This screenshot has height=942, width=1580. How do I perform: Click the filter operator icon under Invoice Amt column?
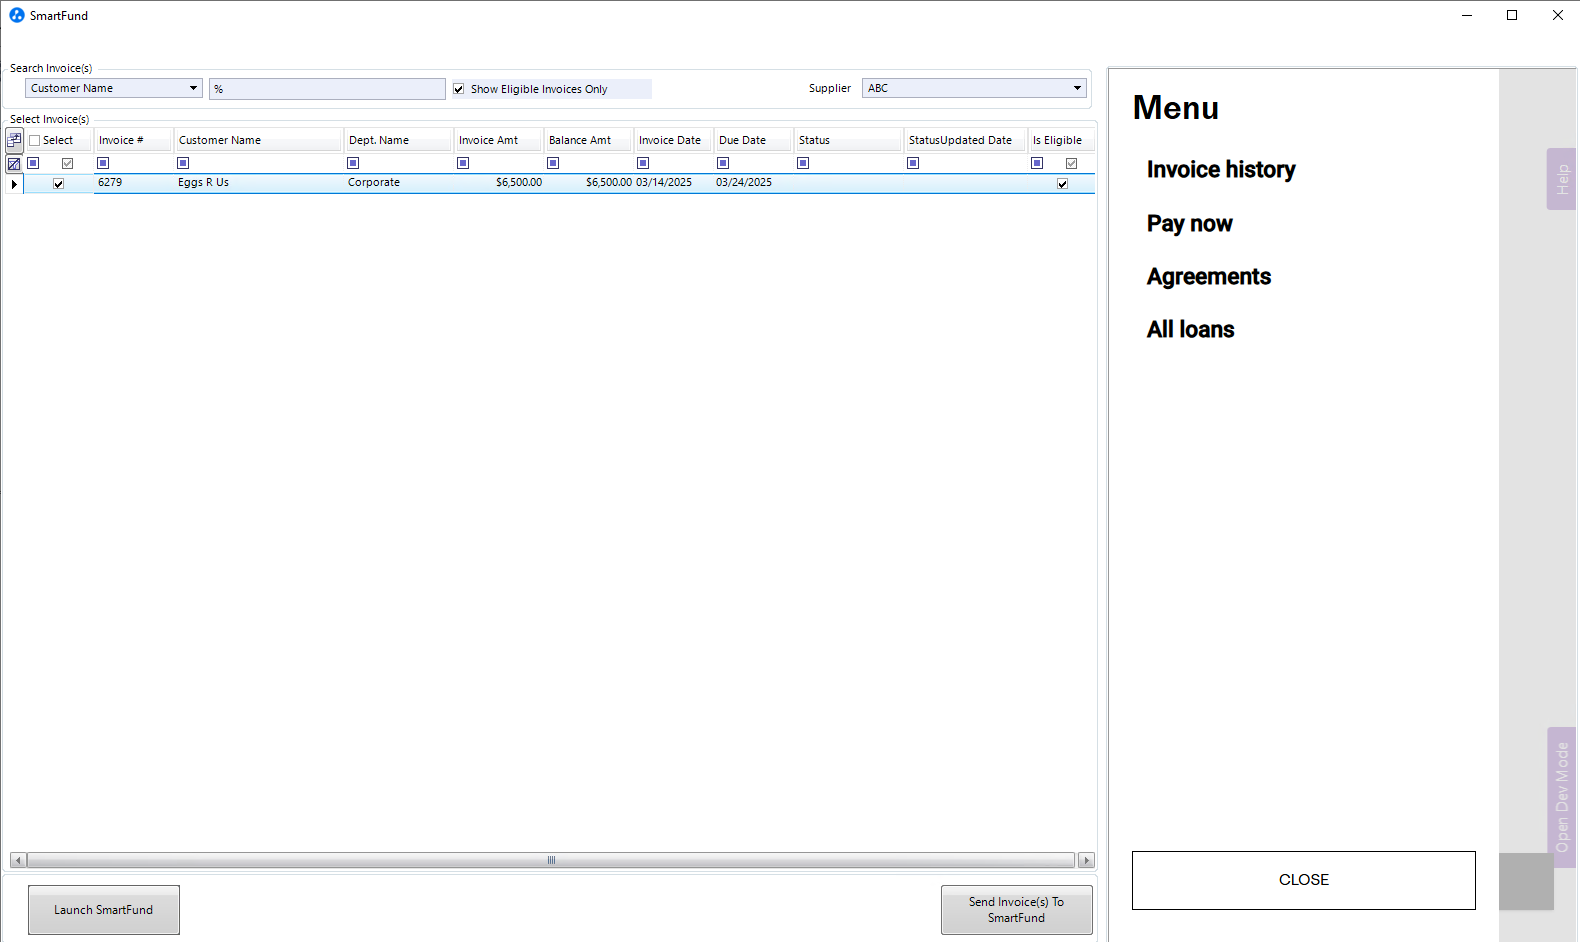click(x=463, y=163)
